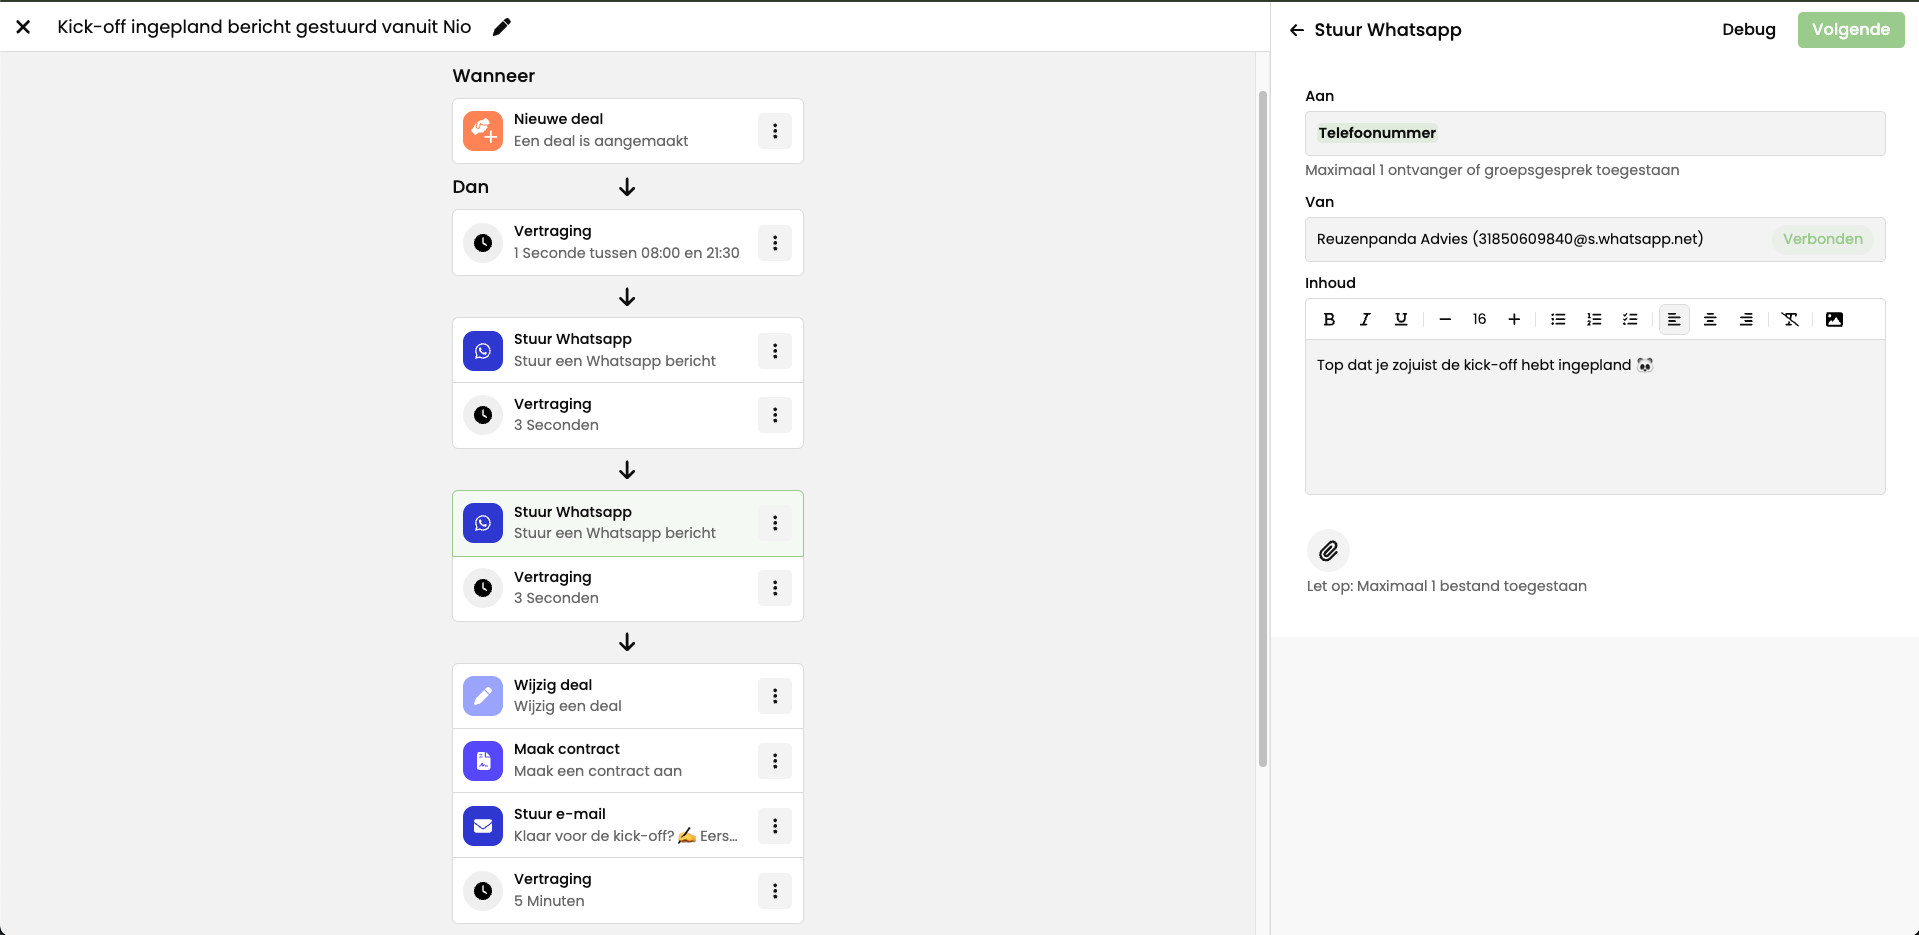This screenshot has width=1919, height=935.
Task: Insert a checklist in the editor
Action: tap(1630, 319)
